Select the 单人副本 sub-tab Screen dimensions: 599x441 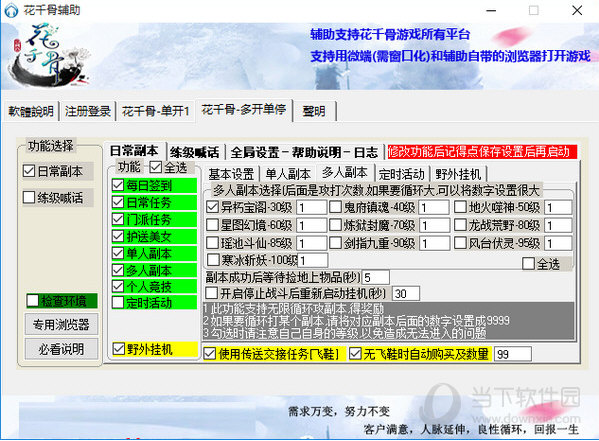[x=288, y=174]
